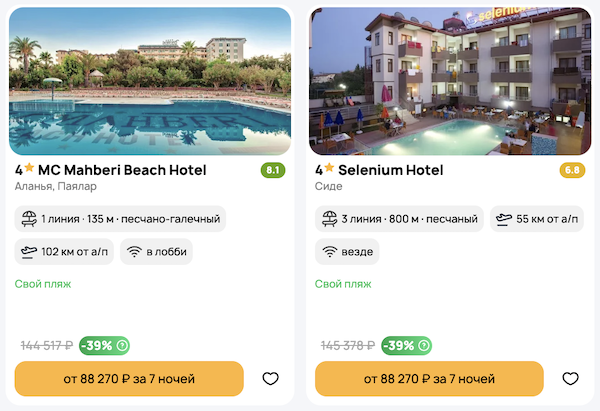Book Selenium Hotel for 88 270 ₽
600x411 pixels.
(429, 379)
